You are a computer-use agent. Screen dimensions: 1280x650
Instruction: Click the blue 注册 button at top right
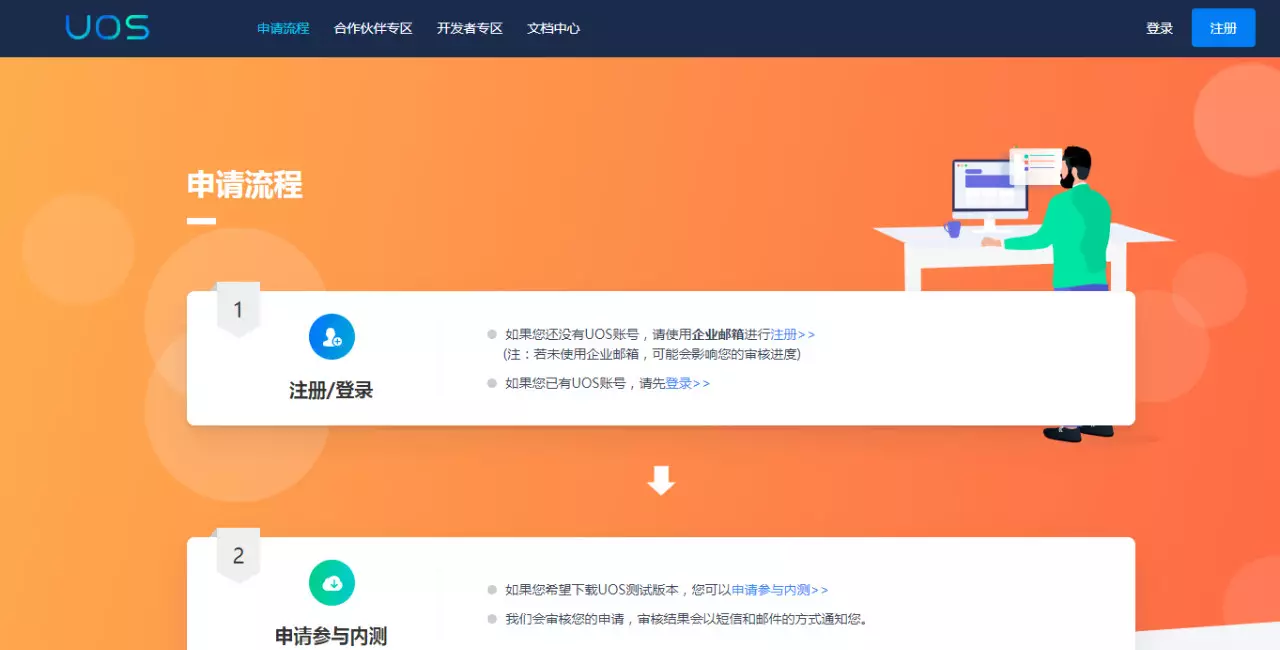(1222, 27)
